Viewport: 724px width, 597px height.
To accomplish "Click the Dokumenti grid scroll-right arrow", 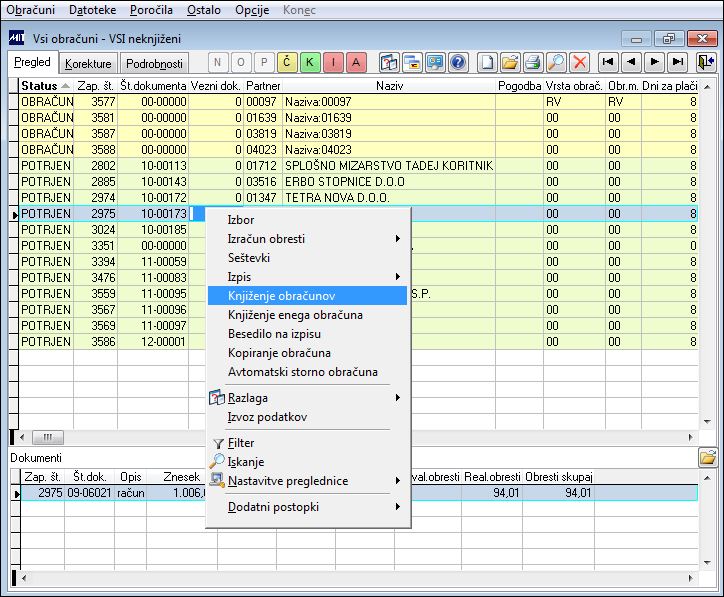I will (x=691, y=578).
